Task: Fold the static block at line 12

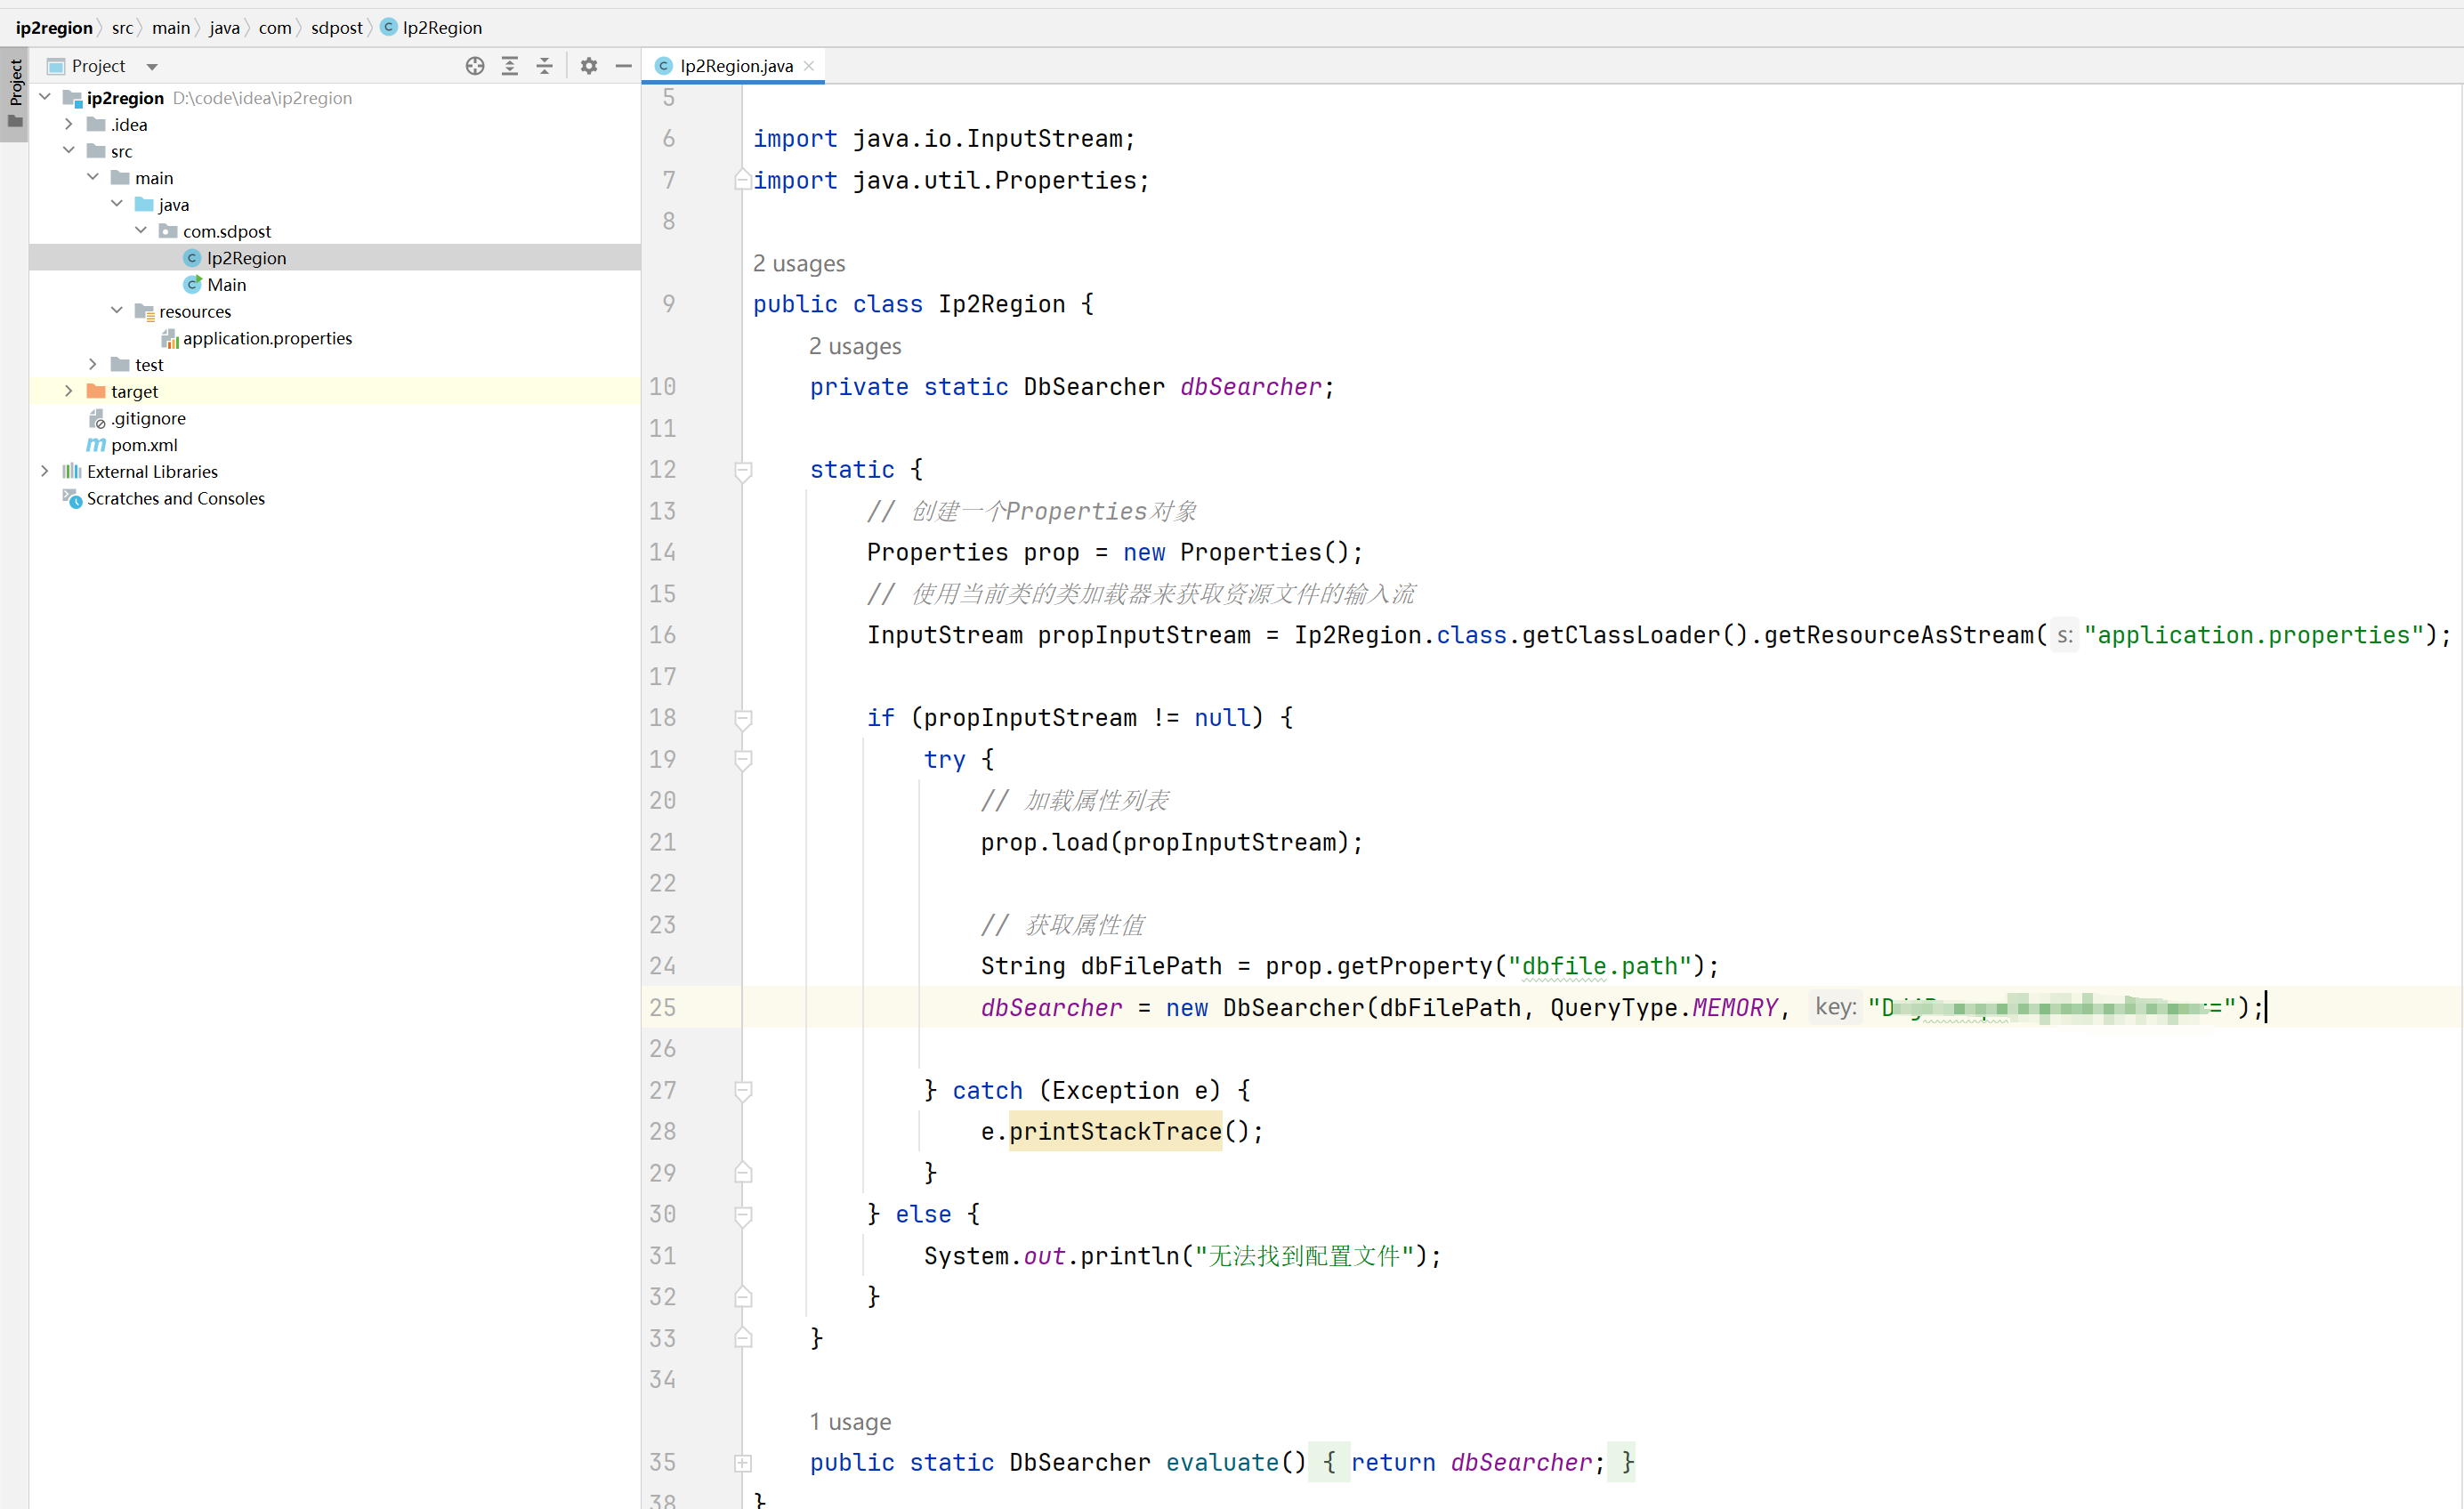Action: point(743,470)
